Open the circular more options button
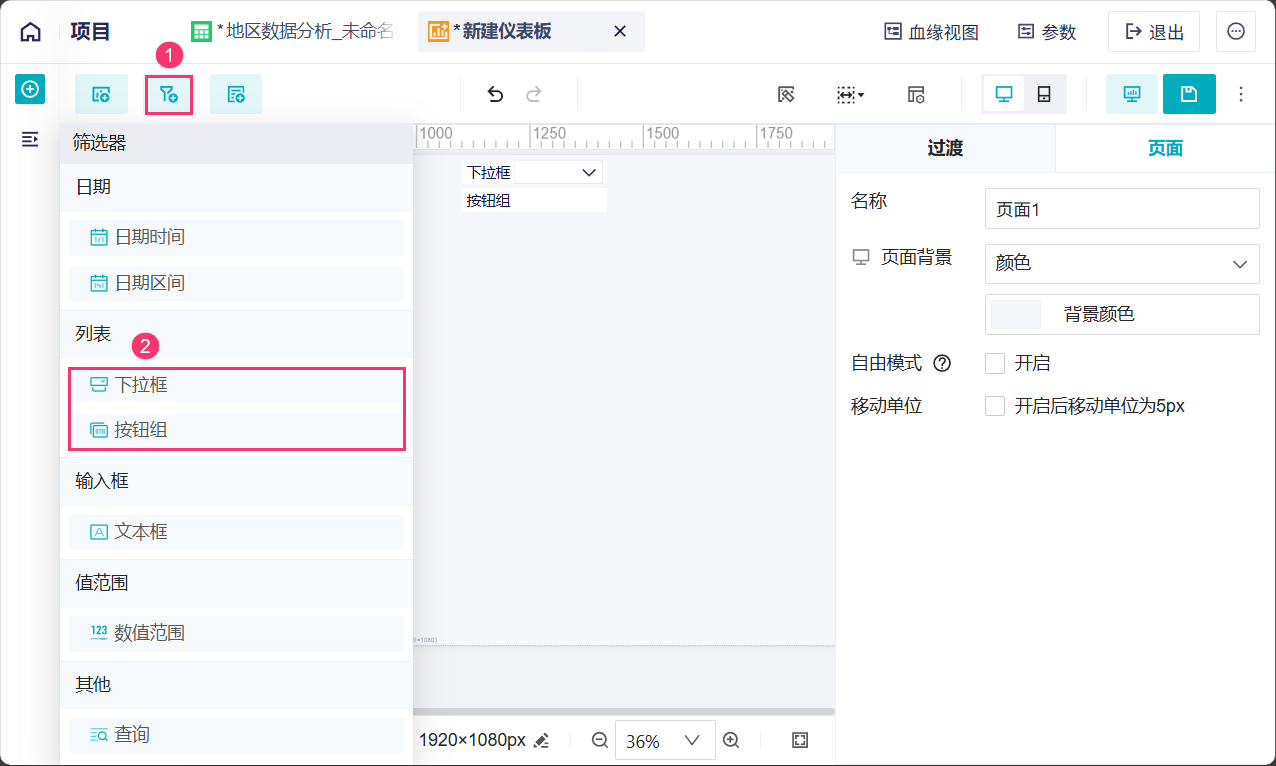The width and height of the screenshot is (1276, 766). (x=1236, y=32)
